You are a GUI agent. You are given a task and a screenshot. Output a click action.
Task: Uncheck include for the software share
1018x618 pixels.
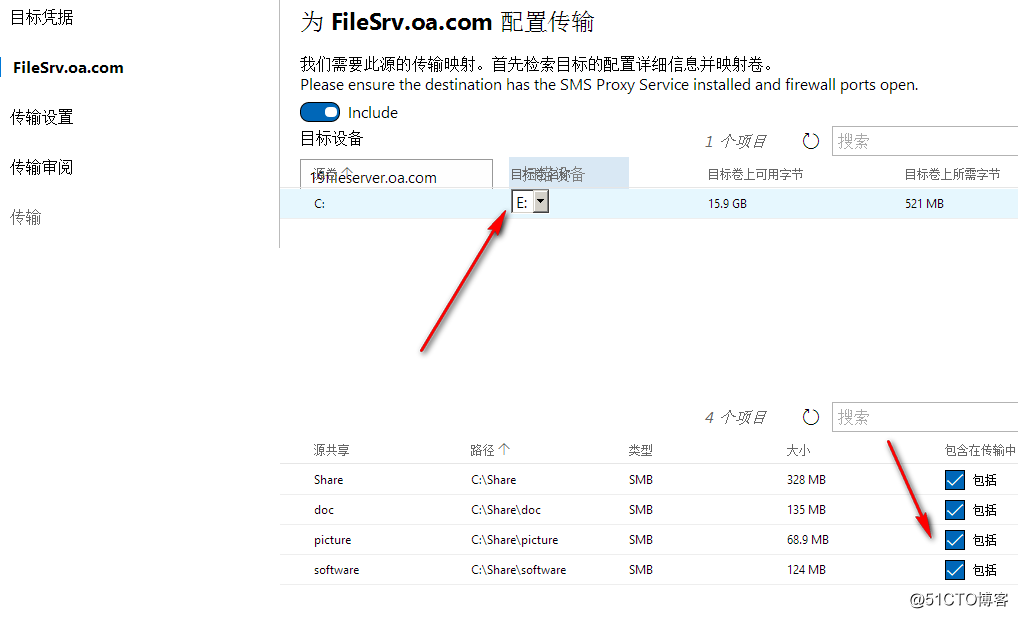(x=954, y=569)
